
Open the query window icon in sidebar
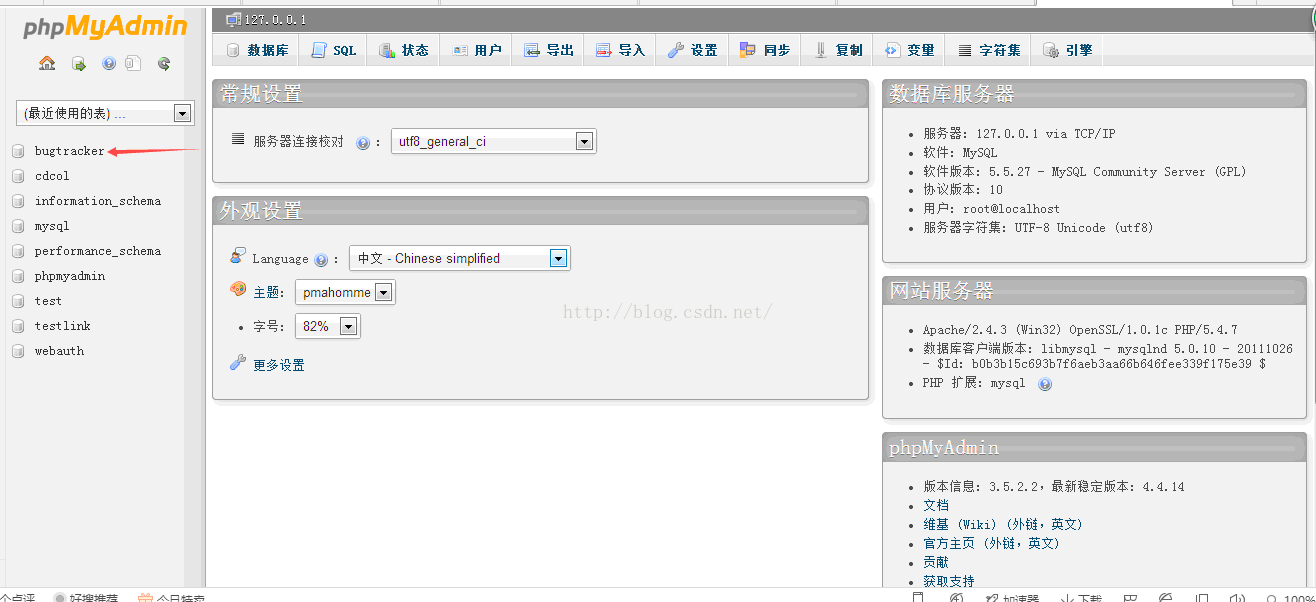pos(78,64)
